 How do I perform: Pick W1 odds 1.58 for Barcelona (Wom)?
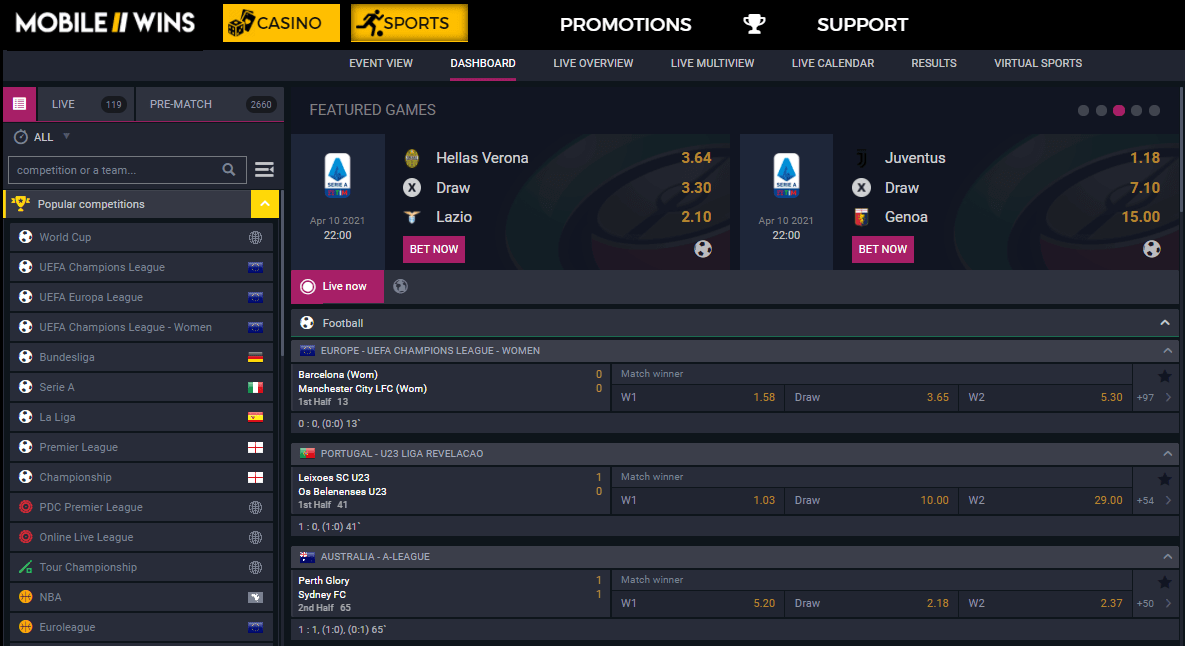click(x=698, y=397)
